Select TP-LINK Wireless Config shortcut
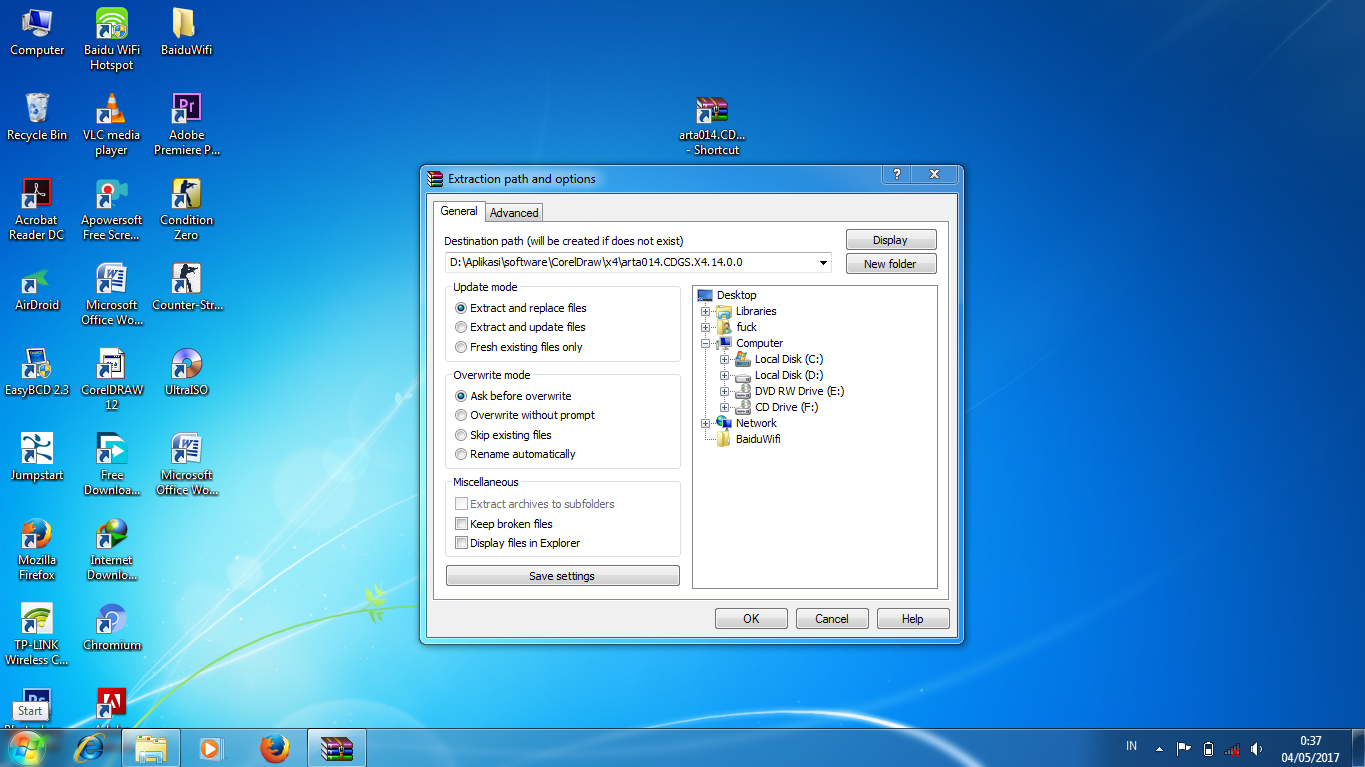Image resolution: width=1365 pixels, height=767 pixels. click(37, 634)
